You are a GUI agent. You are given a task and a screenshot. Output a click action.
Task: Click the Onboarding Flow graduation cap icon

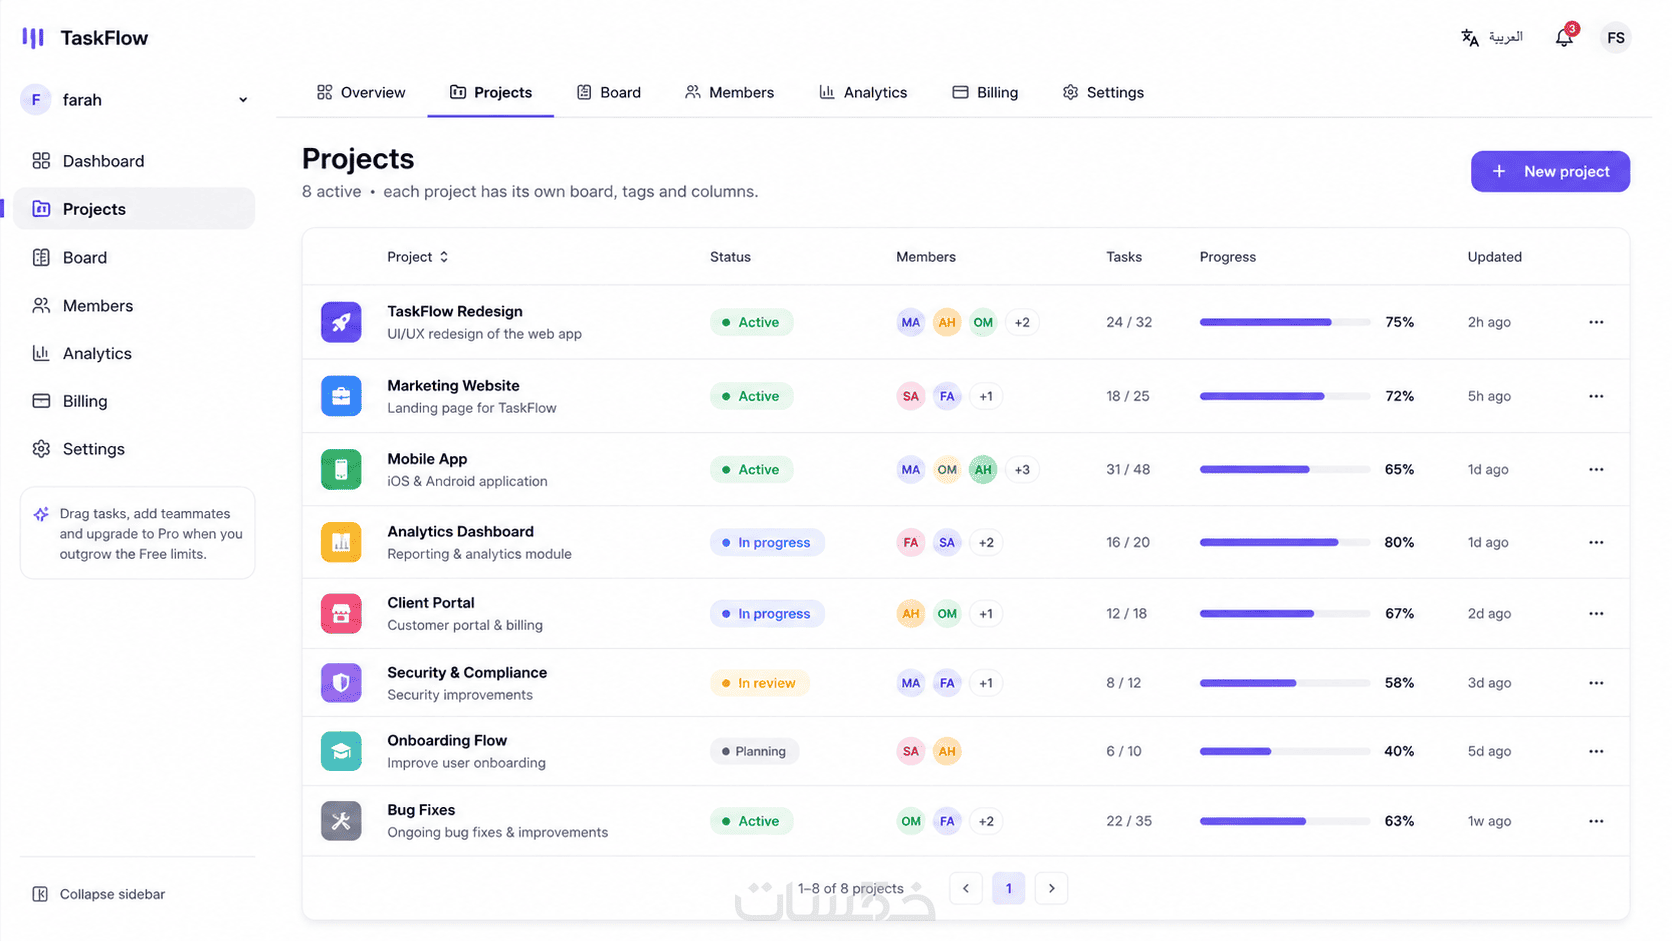[341, 751]
